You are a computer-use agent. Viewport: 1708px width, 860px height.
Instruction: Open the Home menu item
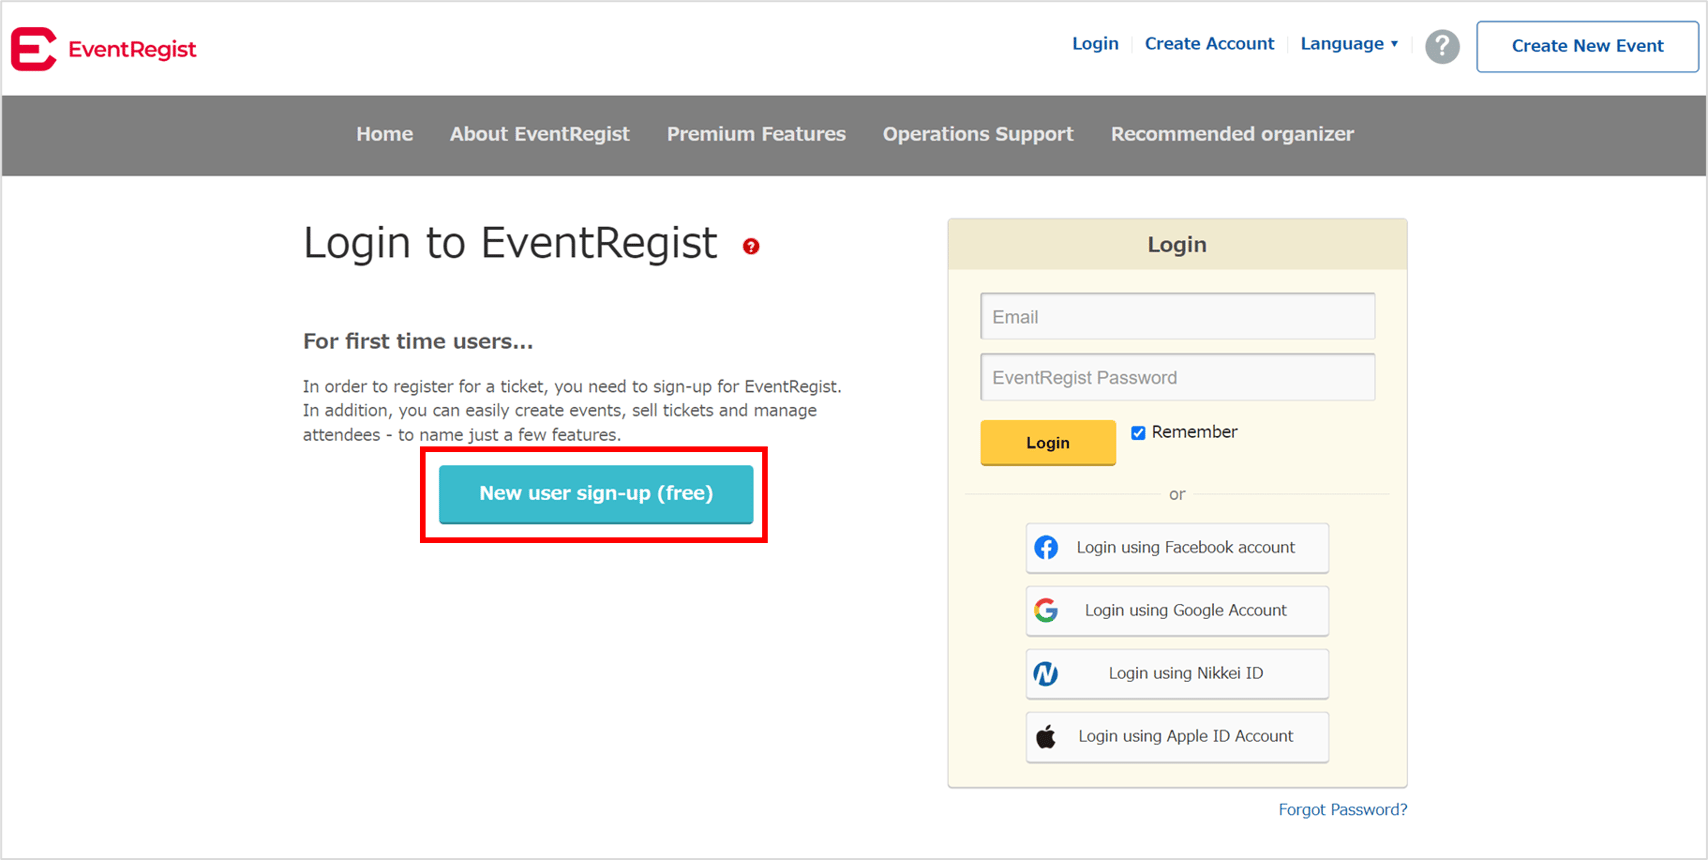pyautogui.click(x=384, y=134)
